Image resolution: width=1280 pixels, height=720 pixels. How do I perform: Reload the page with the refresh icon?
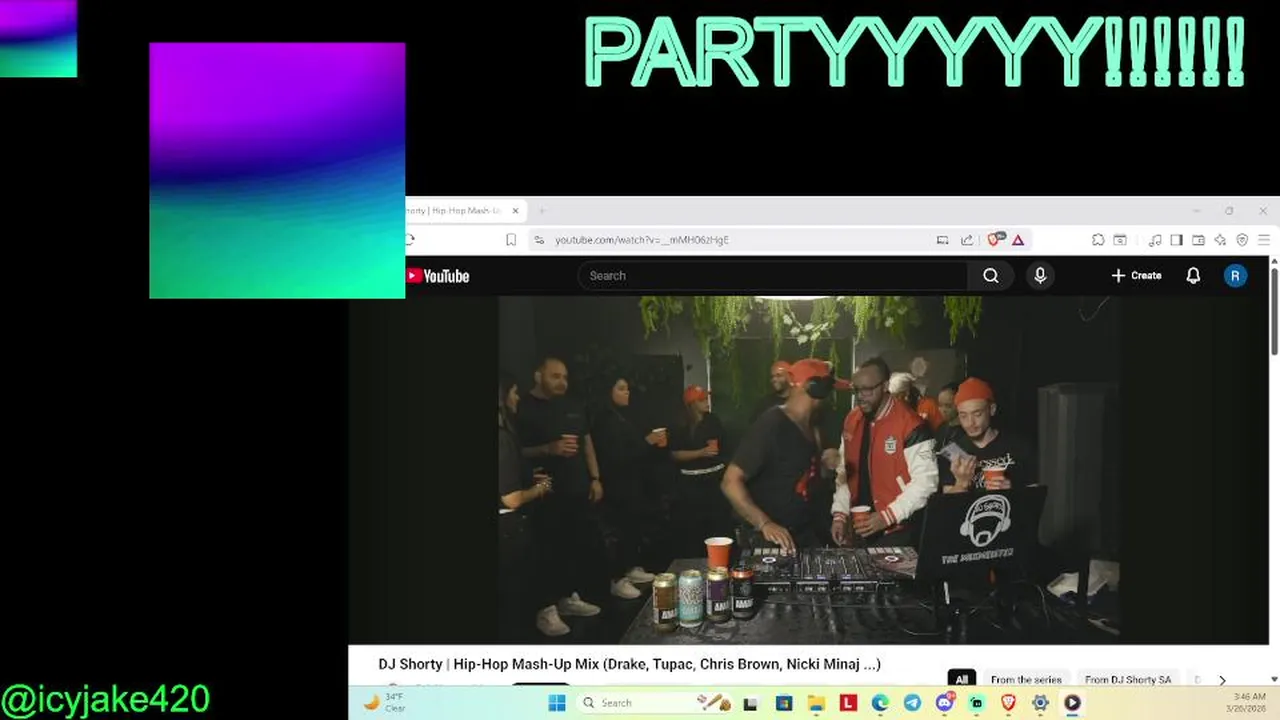click(x=409, y=240)
